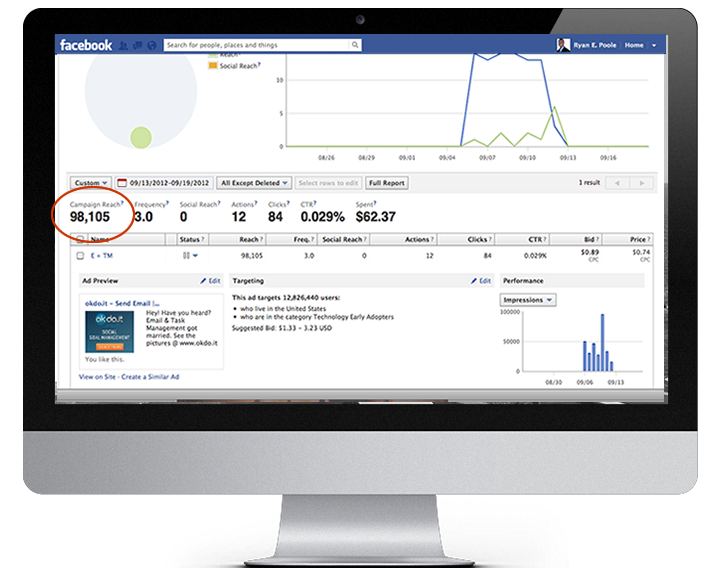Edit the Ad Preview section
This screenshot has width=710, height=575.
pos(211,281)
